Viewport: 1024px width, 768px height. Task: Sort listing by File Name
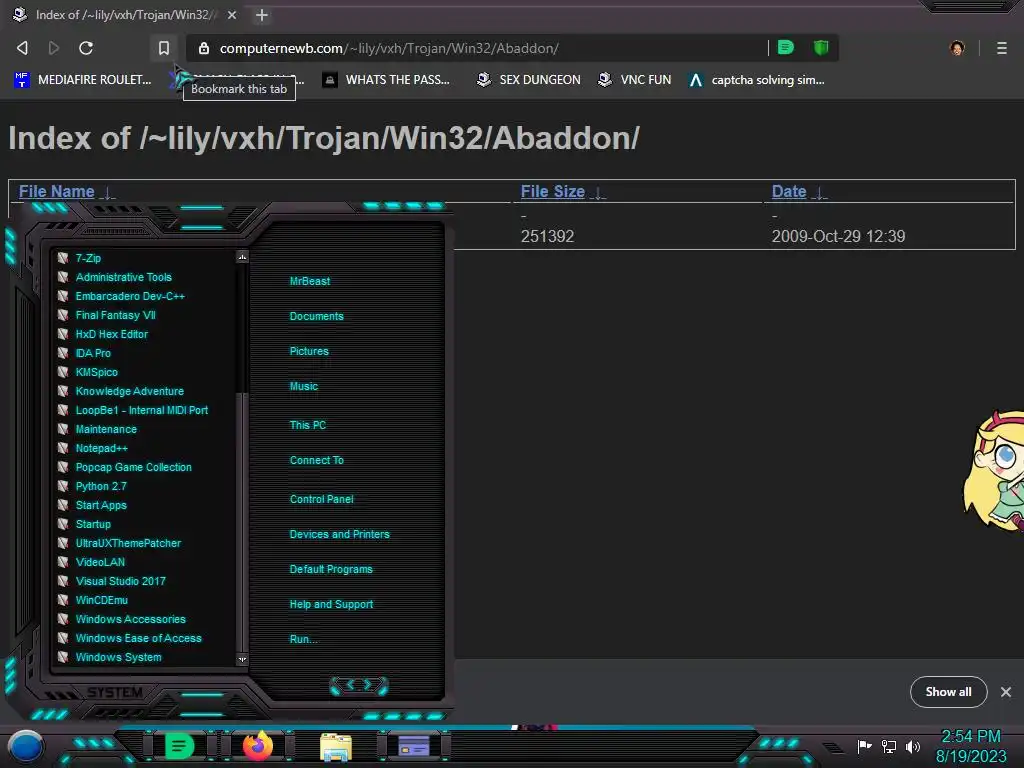(57, 191)
